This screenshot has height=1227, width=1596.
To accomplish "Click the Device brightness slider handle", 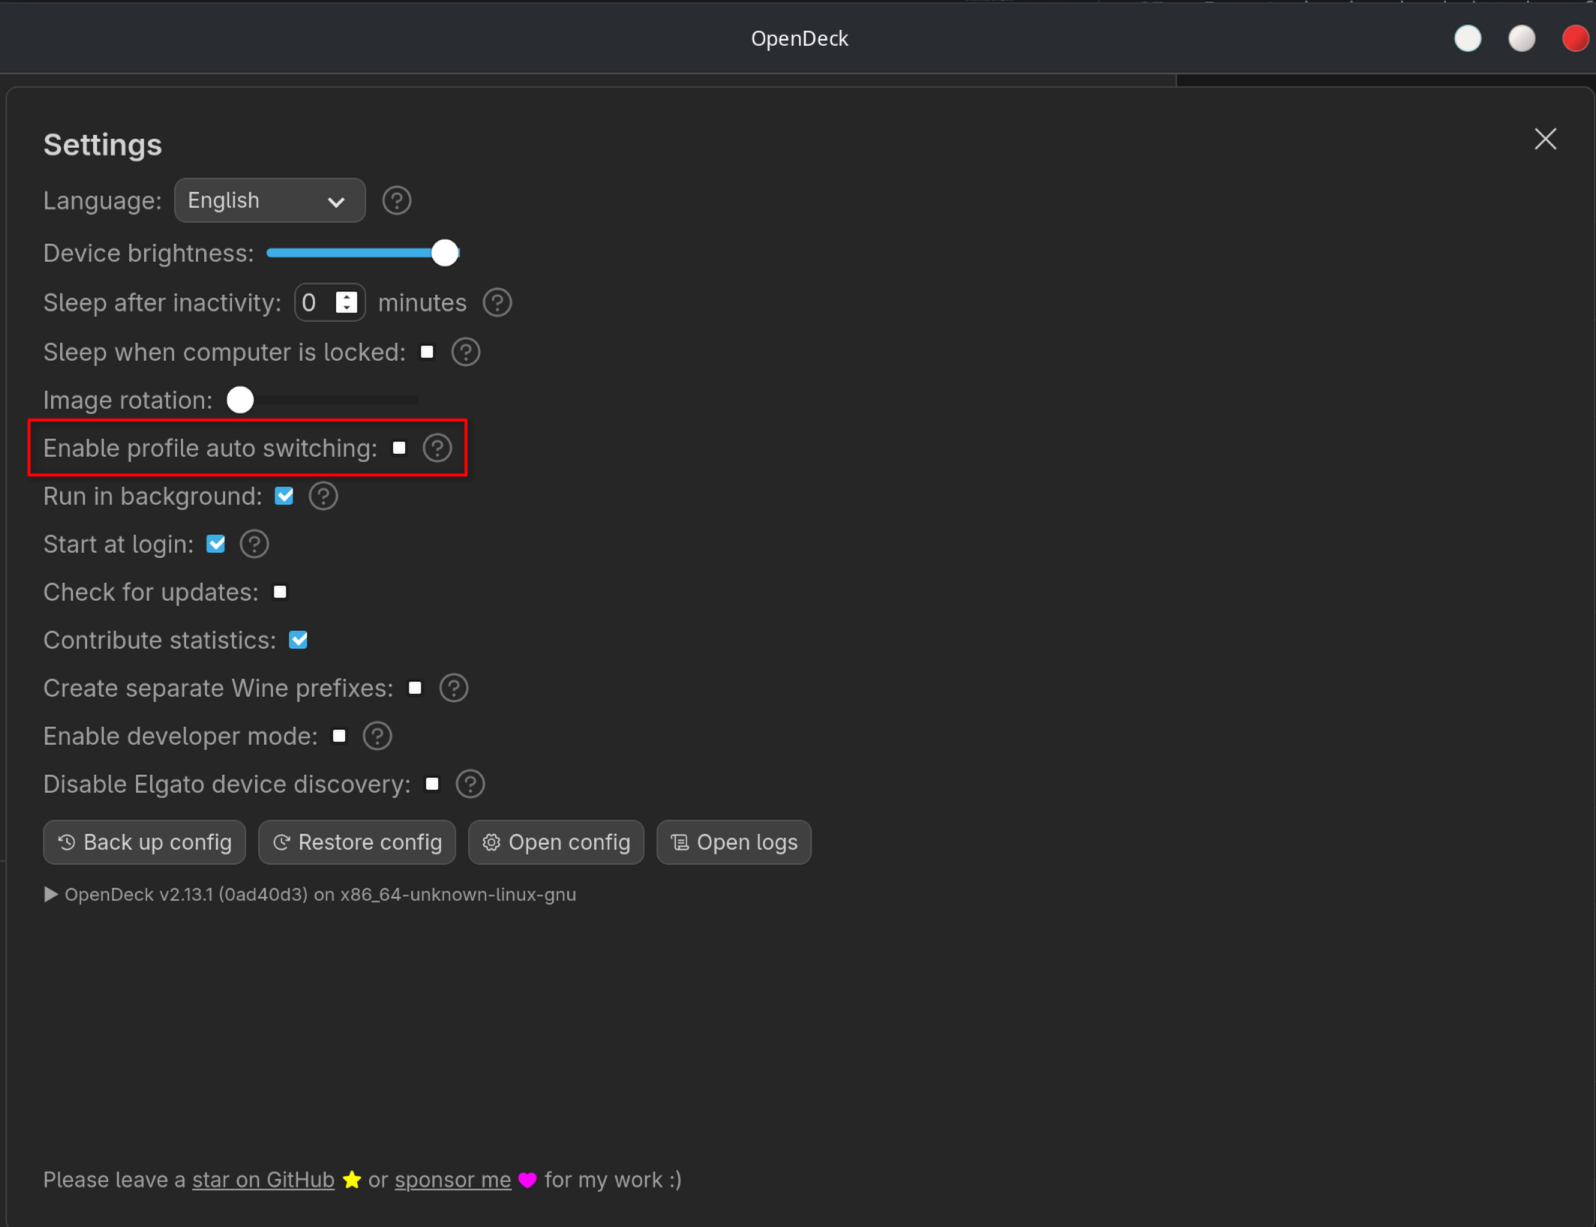I will (x=445, y=253).
